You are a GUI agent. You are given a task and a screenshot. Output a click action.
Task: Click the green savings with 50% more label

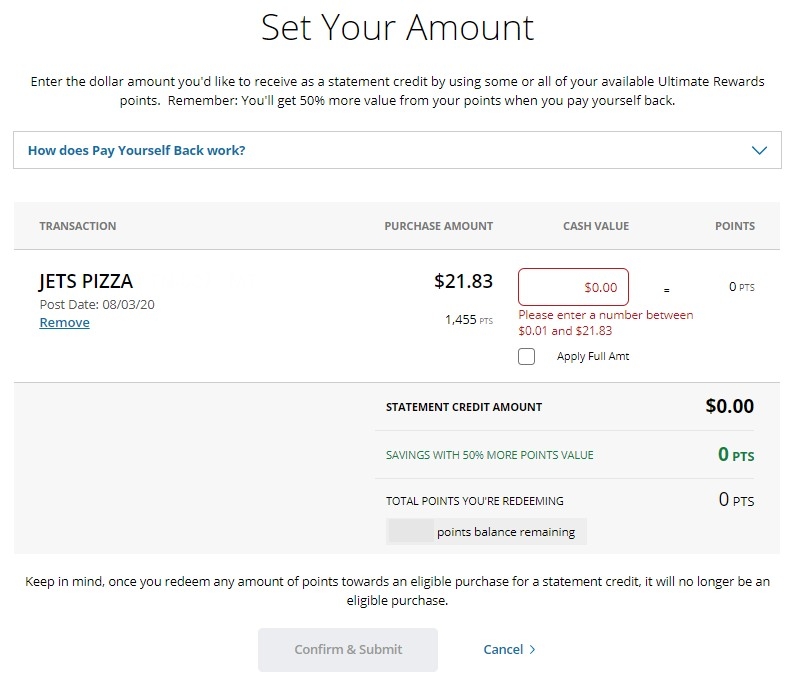click(x=489, y=455)
